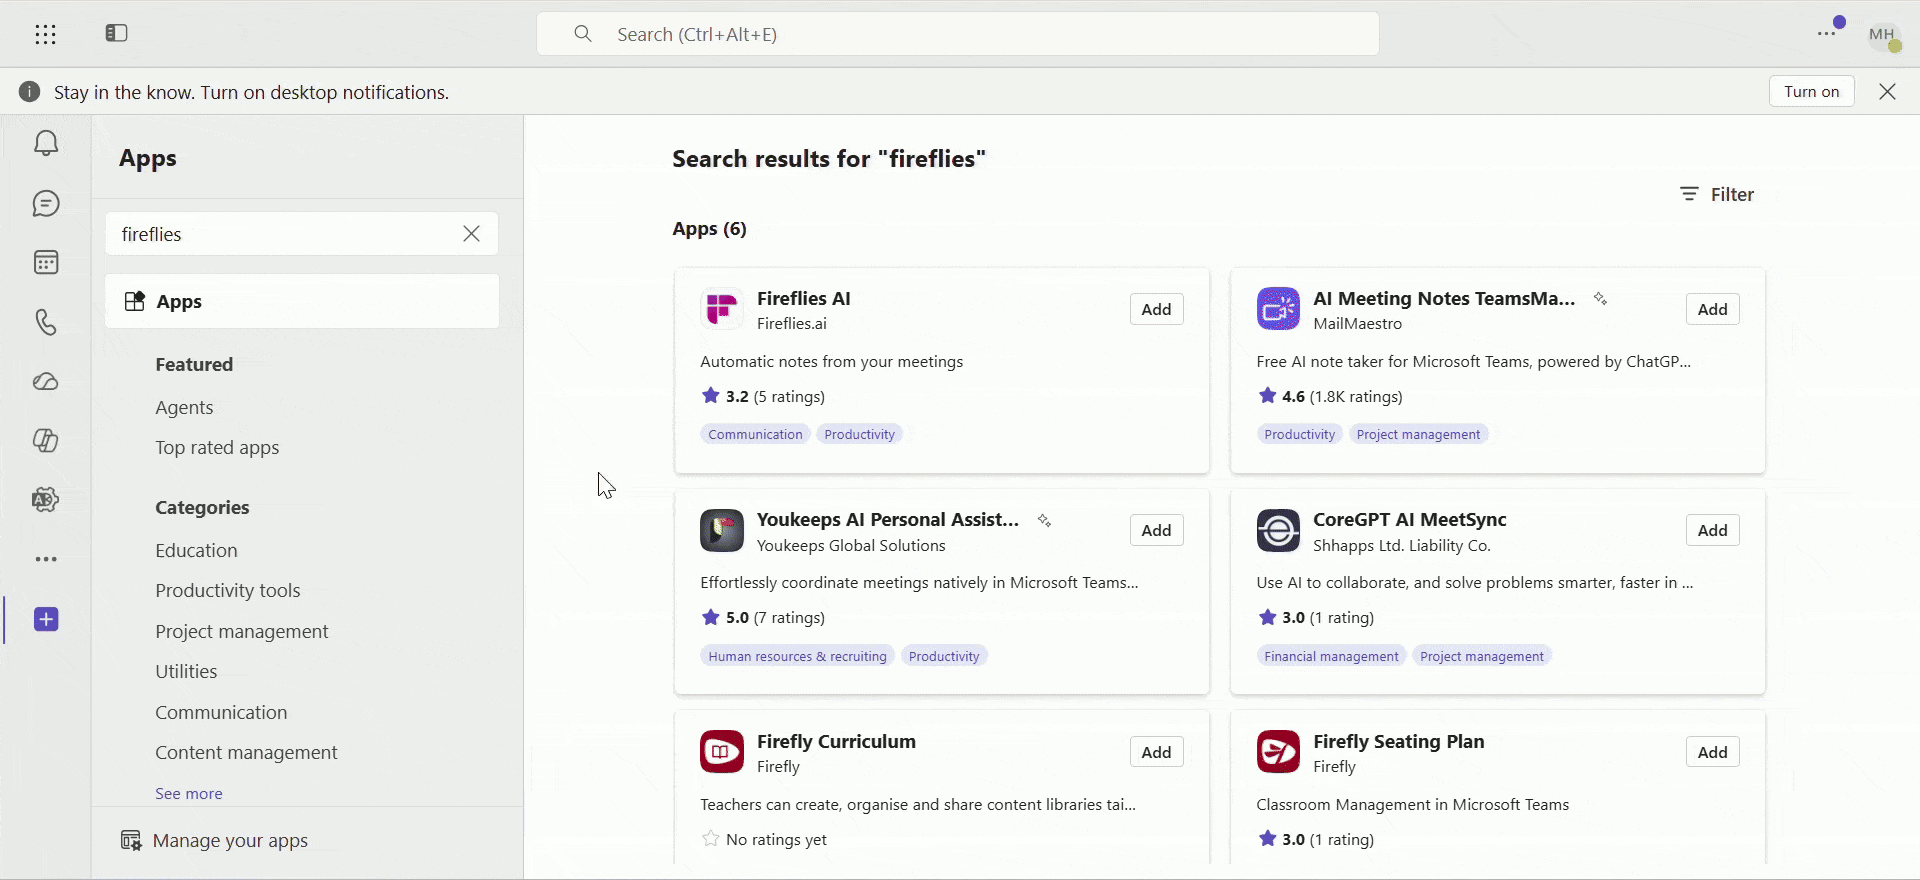This screenshot has width=1920, height=880.
Task: Open the Copilot icon in sidebar
Action: click(x=46, y=440)
